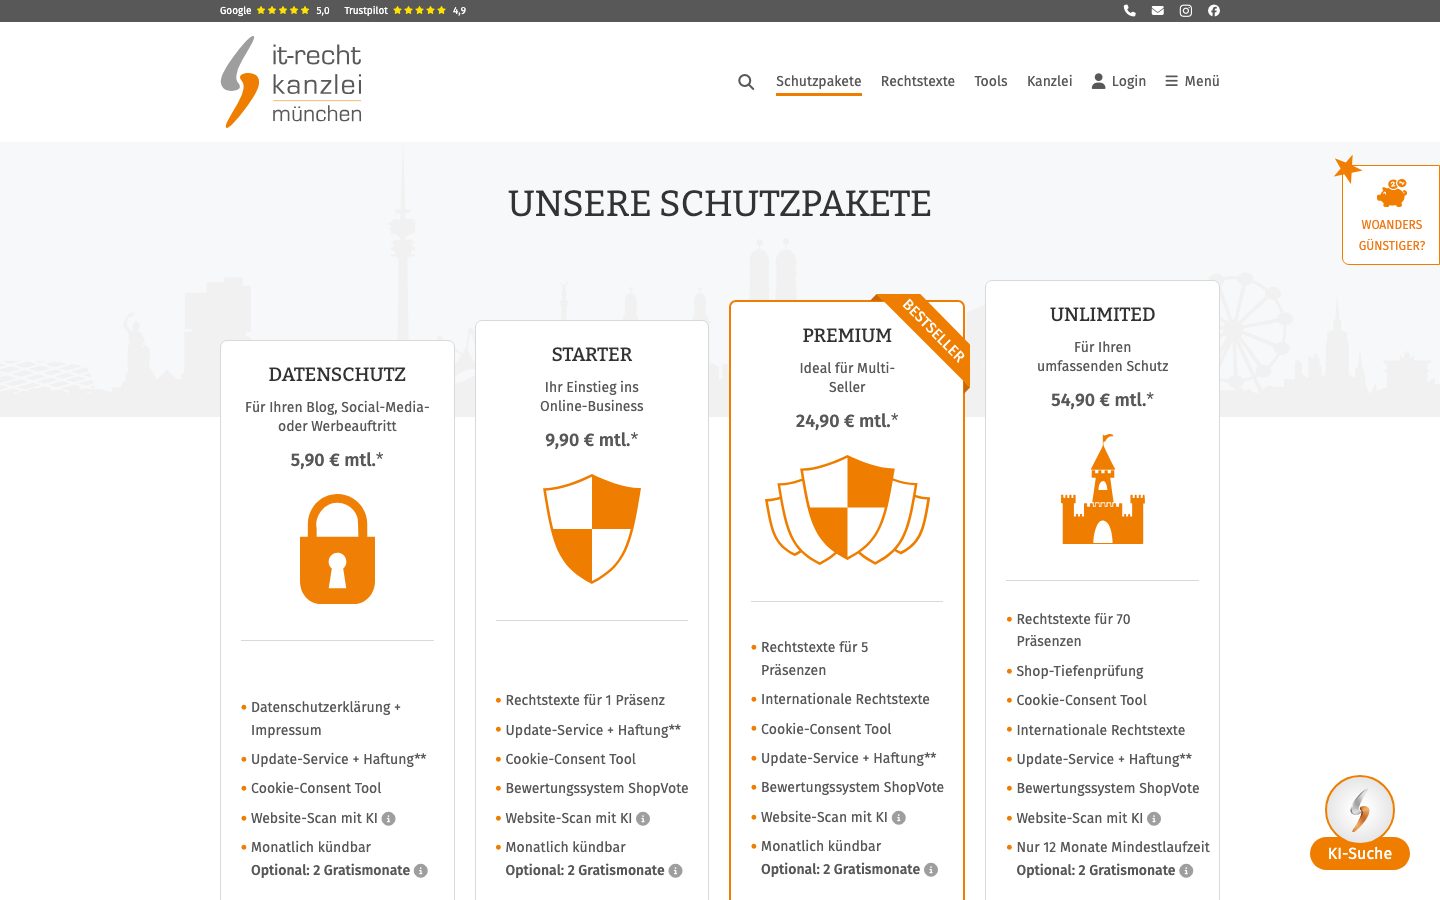Click the 9,90 € mtl. price
The height and width of the screenshot is (900, 1440).
592,440
